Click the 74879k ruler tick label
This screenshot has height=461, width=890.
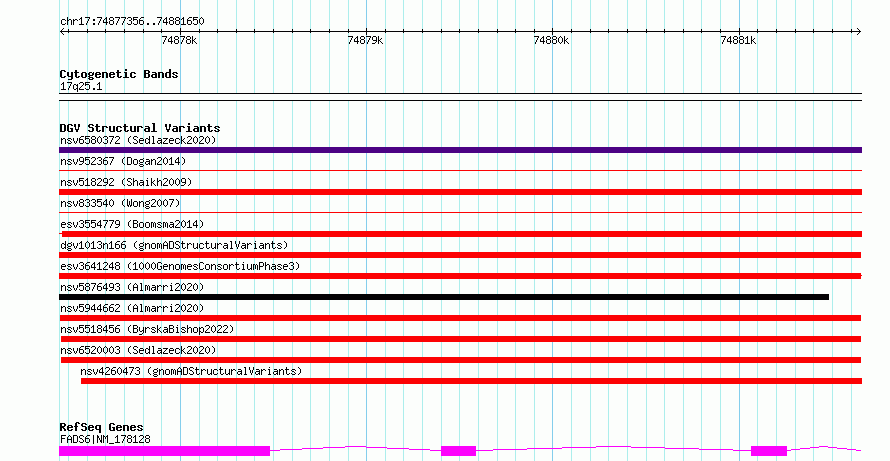tap(366, 40)
